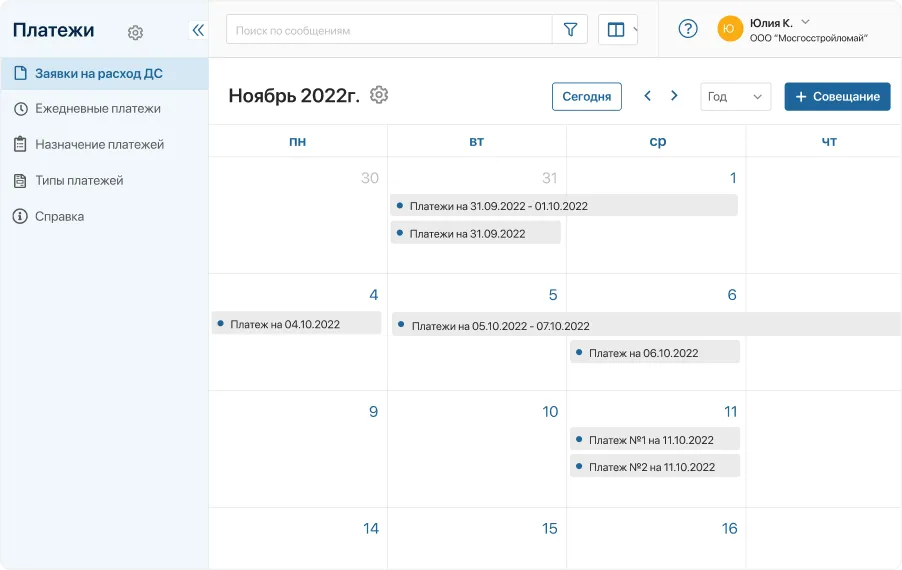Click the message search input field
Viewport: 902px width, 570px height.
(x=390, y=30)
